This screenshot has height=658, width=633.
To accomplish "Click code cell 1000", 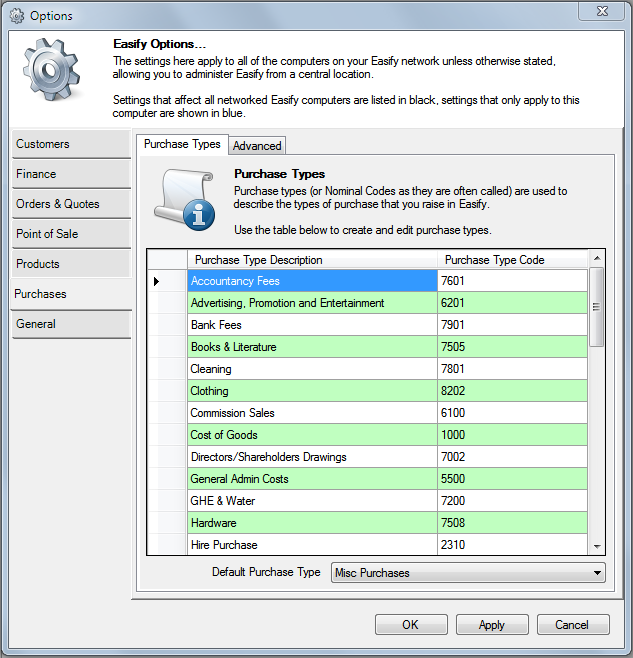I will (x=513, y=435).
